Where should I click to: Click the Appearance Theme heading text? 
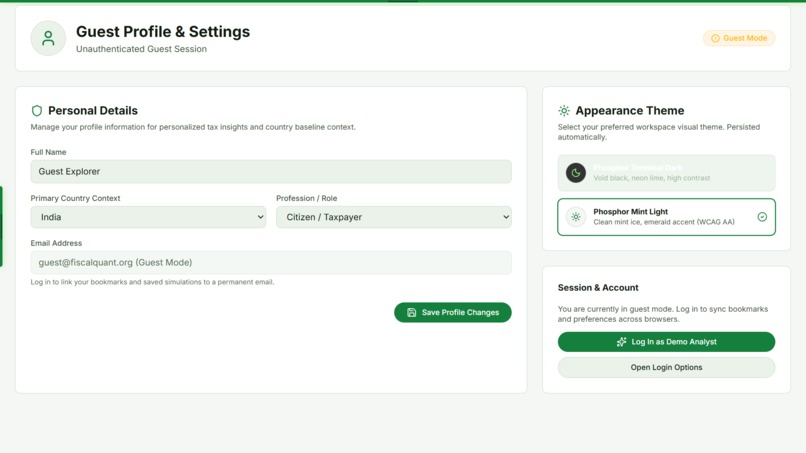(630, 111)
